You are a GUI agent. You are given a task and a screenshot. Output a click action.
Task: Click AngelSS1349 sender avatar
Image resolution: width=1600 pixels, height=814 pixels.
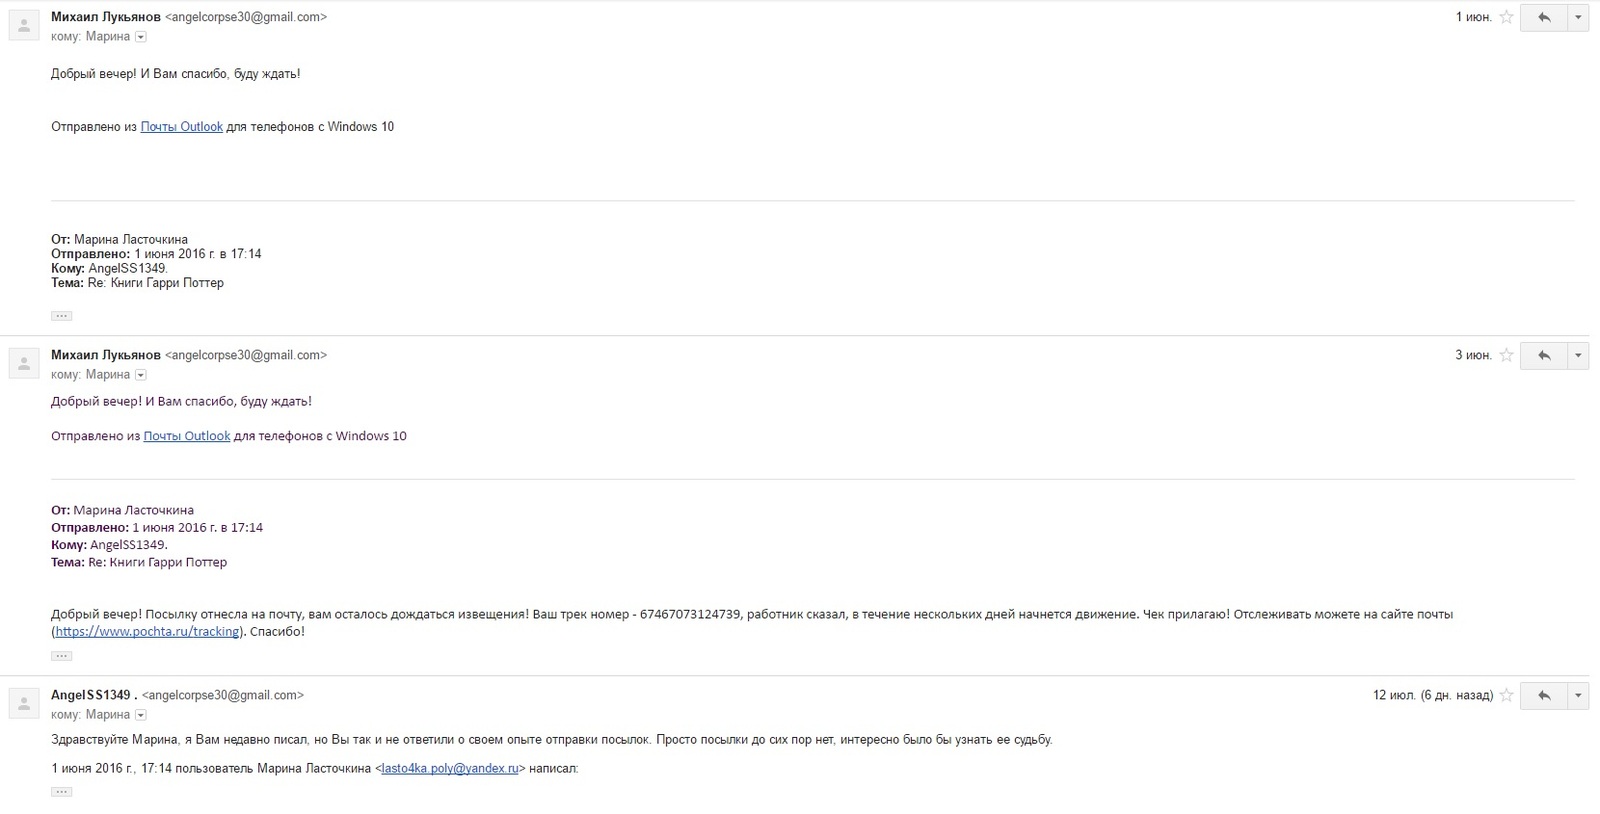(x=24, y=703)
